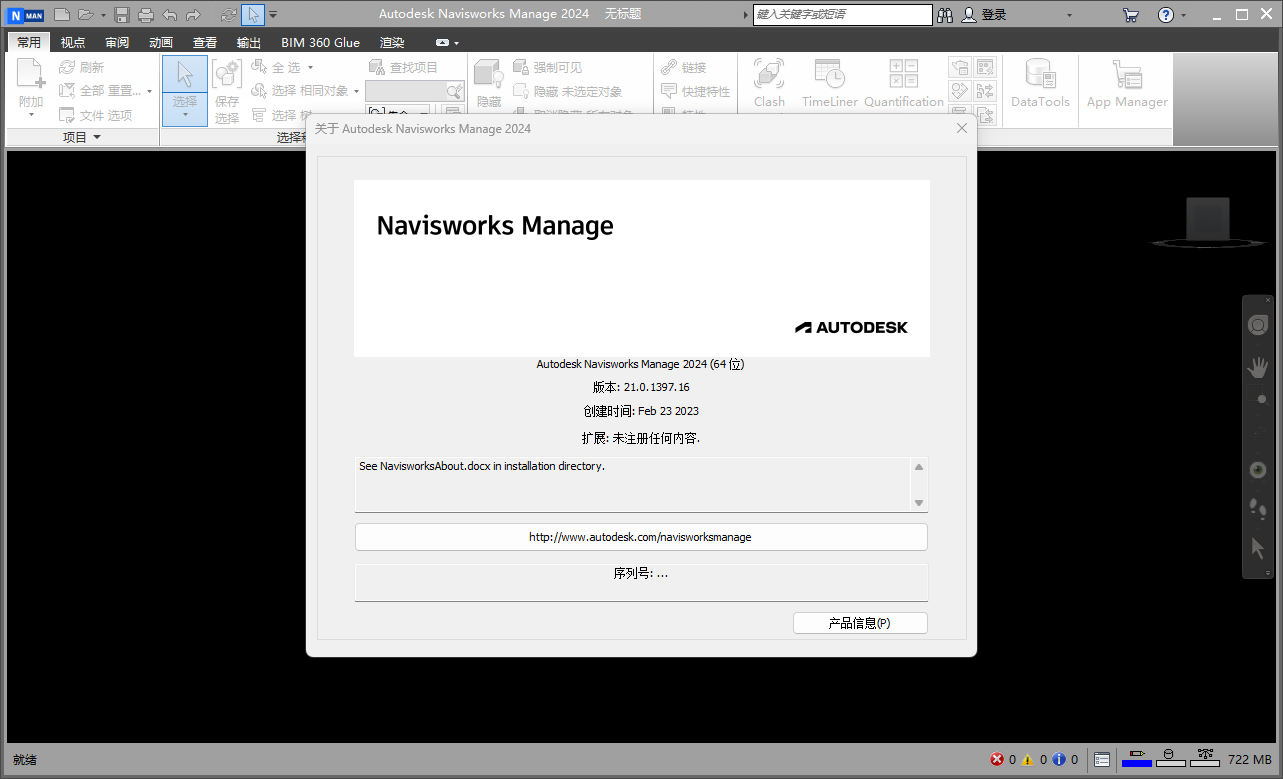Open the TimeLiner tool
This screenshot has width=1283, height=779.
[x=830, y=83]
